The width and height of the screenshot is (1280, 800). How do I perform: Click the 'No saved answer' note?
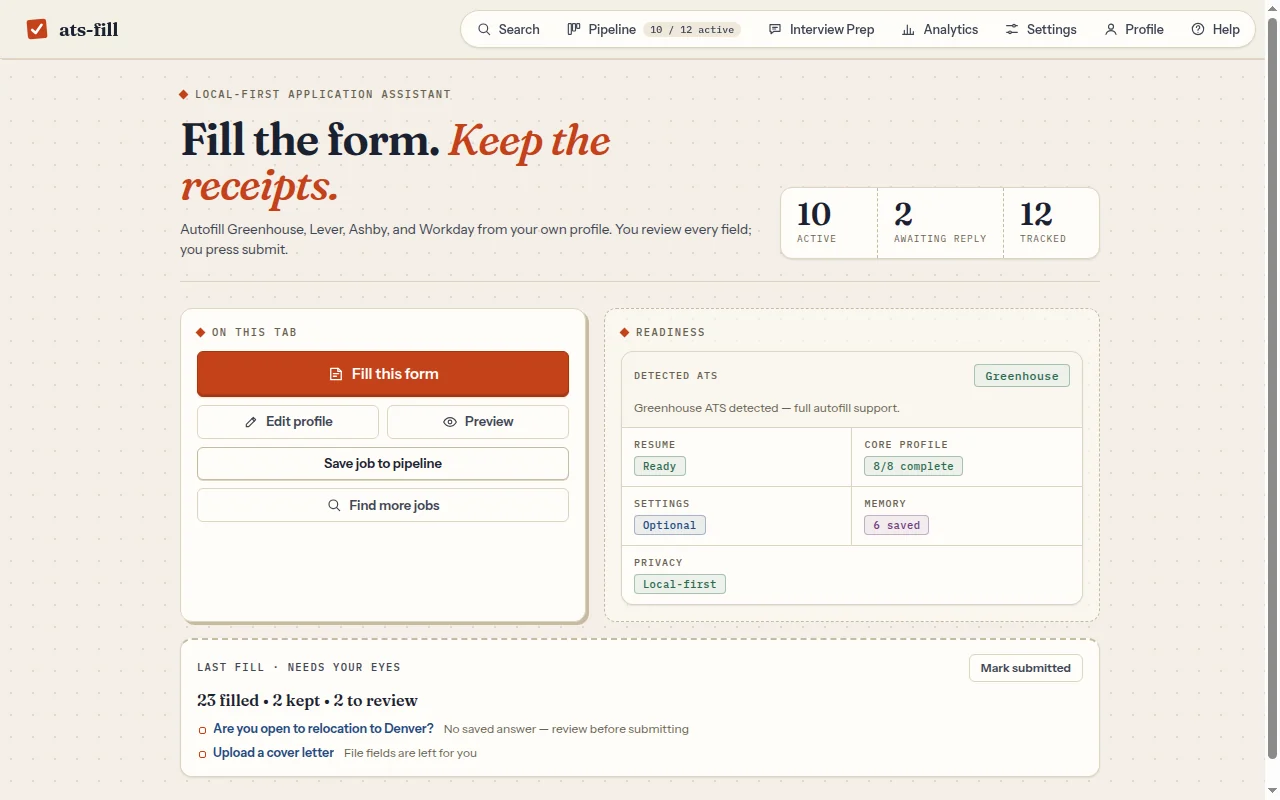[x=566, y=729]
